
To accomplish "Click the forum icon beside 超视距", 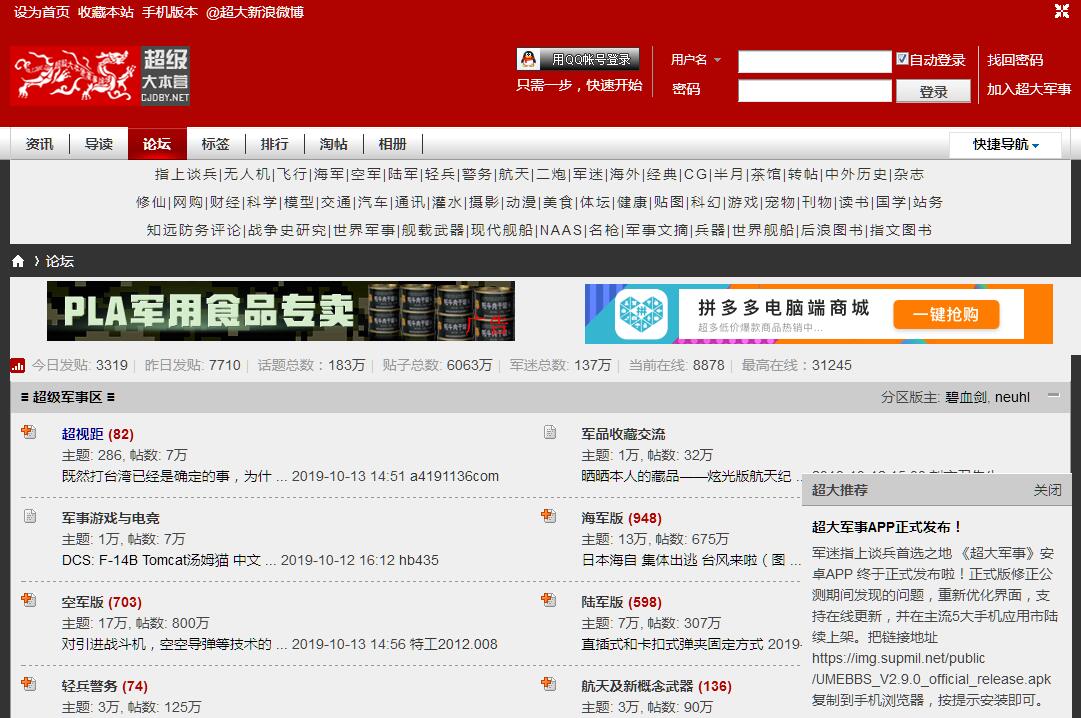I will [29, 432].
